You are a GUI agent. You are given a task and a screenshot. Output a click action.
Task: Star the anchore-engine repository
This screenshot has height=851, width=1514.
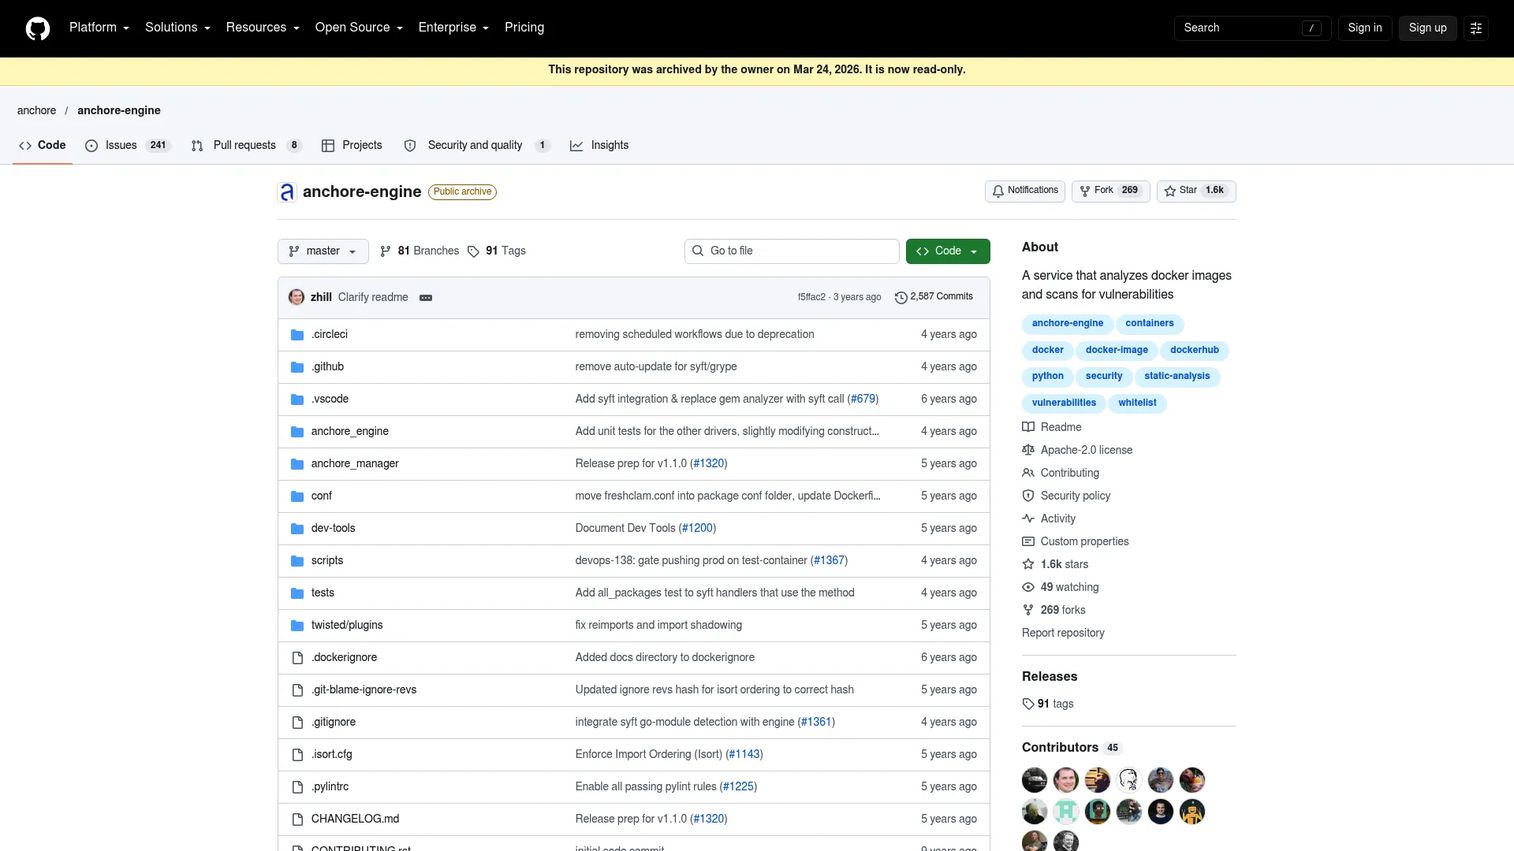pos(1196,191)
